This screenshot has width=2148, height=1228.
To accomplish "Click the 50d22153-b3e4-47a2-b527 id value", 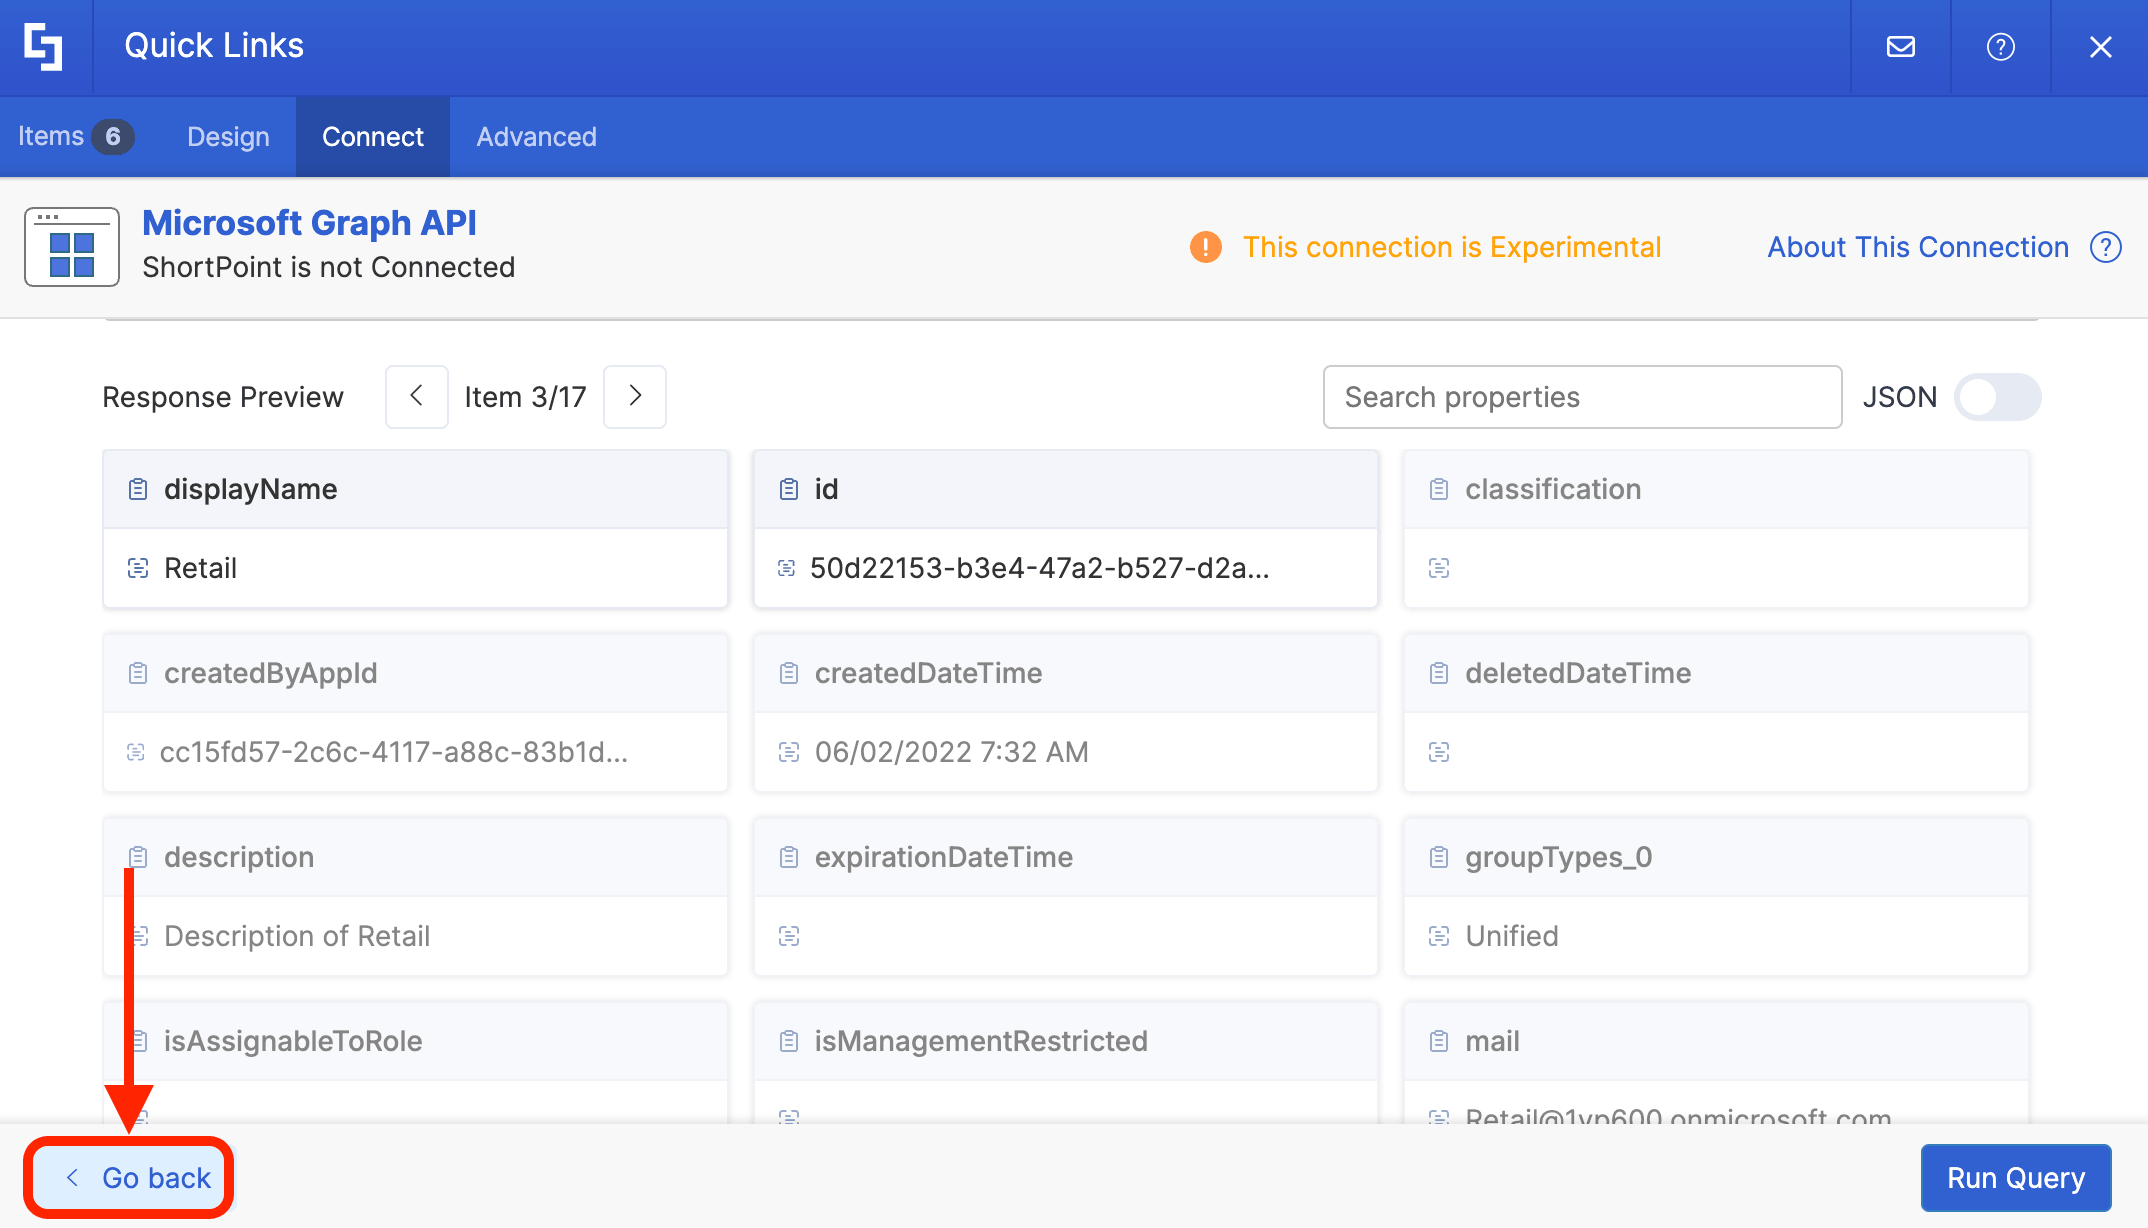I will [1040, 568].
